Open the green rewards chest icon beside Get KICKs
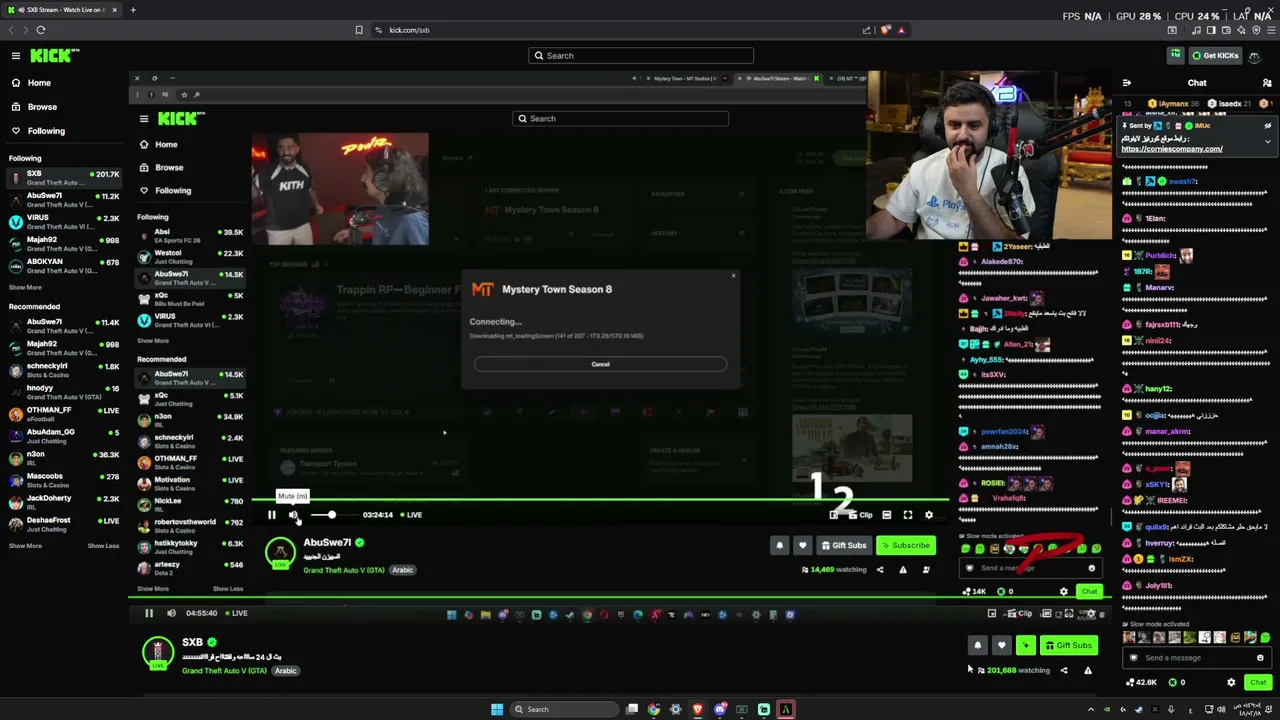This screenshot has height=720, width=1280. [x=1176, y=55]
